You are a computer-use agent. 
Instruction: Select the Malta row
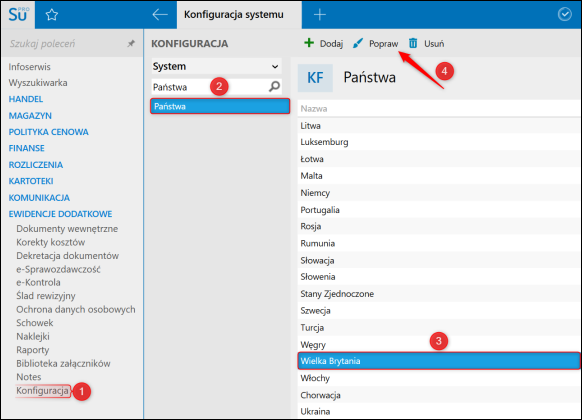point(438,176)
